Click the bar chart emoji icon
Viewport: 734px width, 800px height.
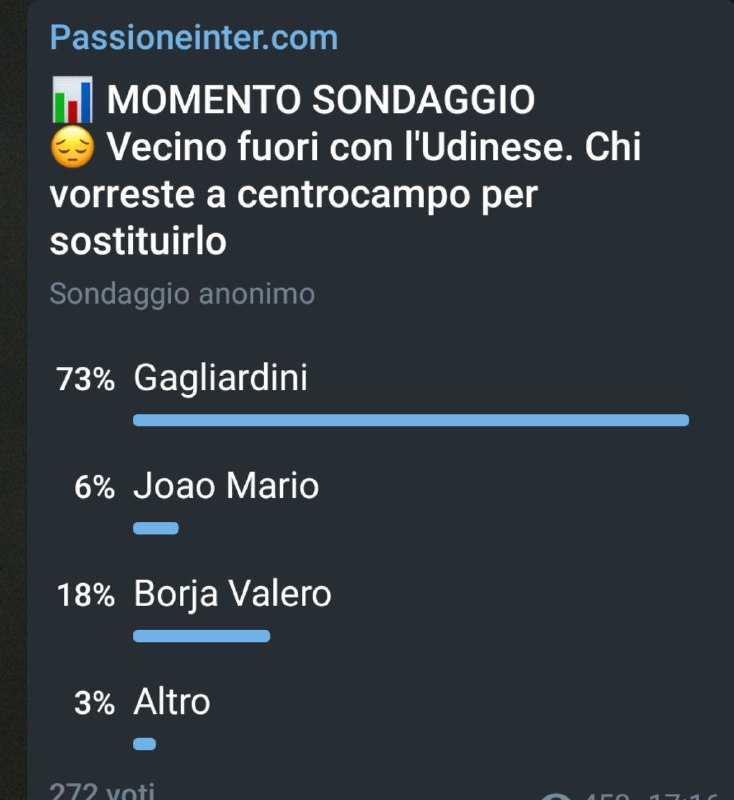click(x=71, y=100)
